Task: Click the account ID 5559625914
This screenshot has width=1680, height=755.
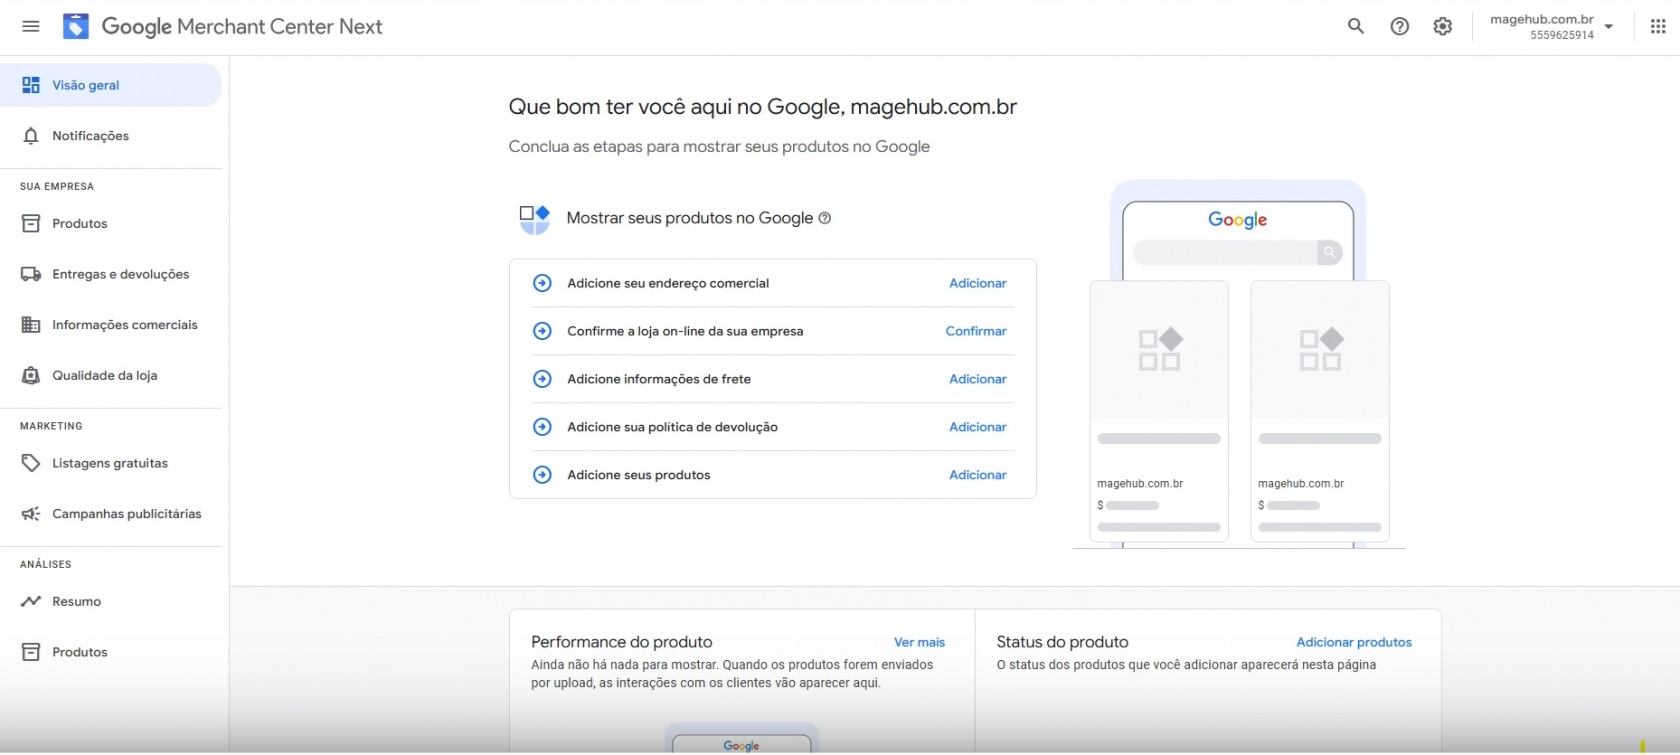Action: [1562, 35]
